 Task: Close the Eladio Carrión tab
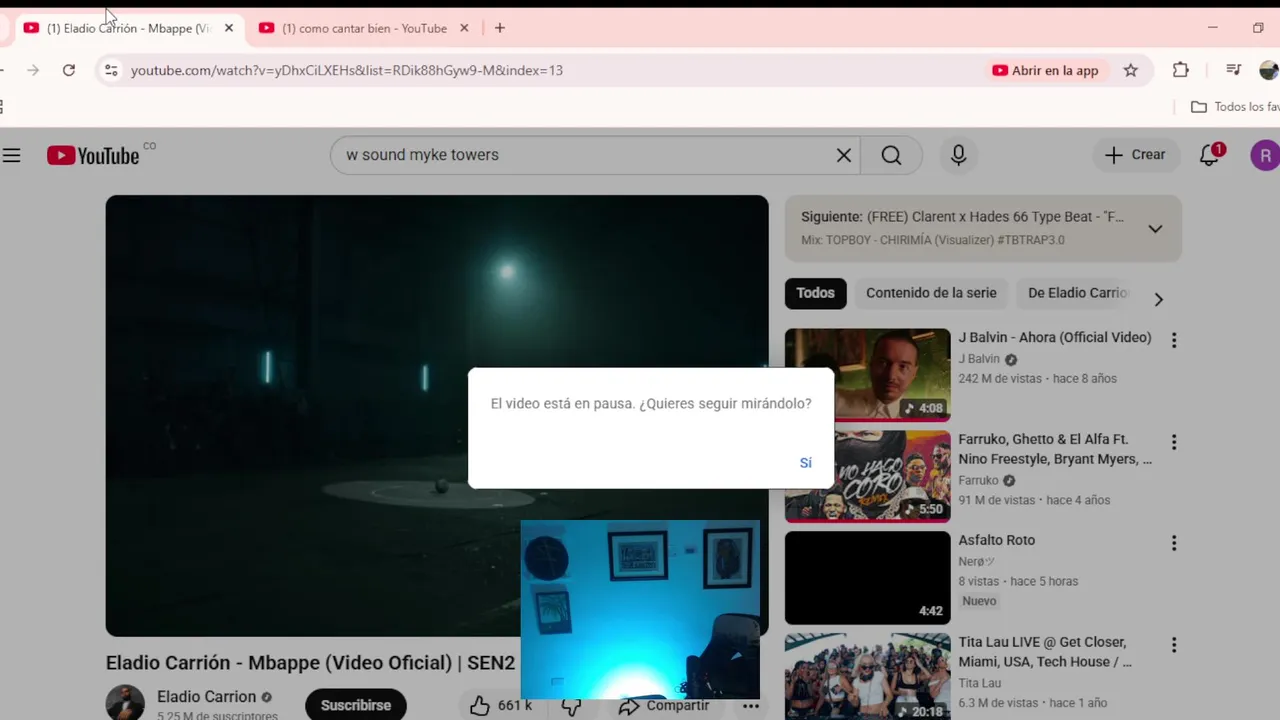[229, 28]
